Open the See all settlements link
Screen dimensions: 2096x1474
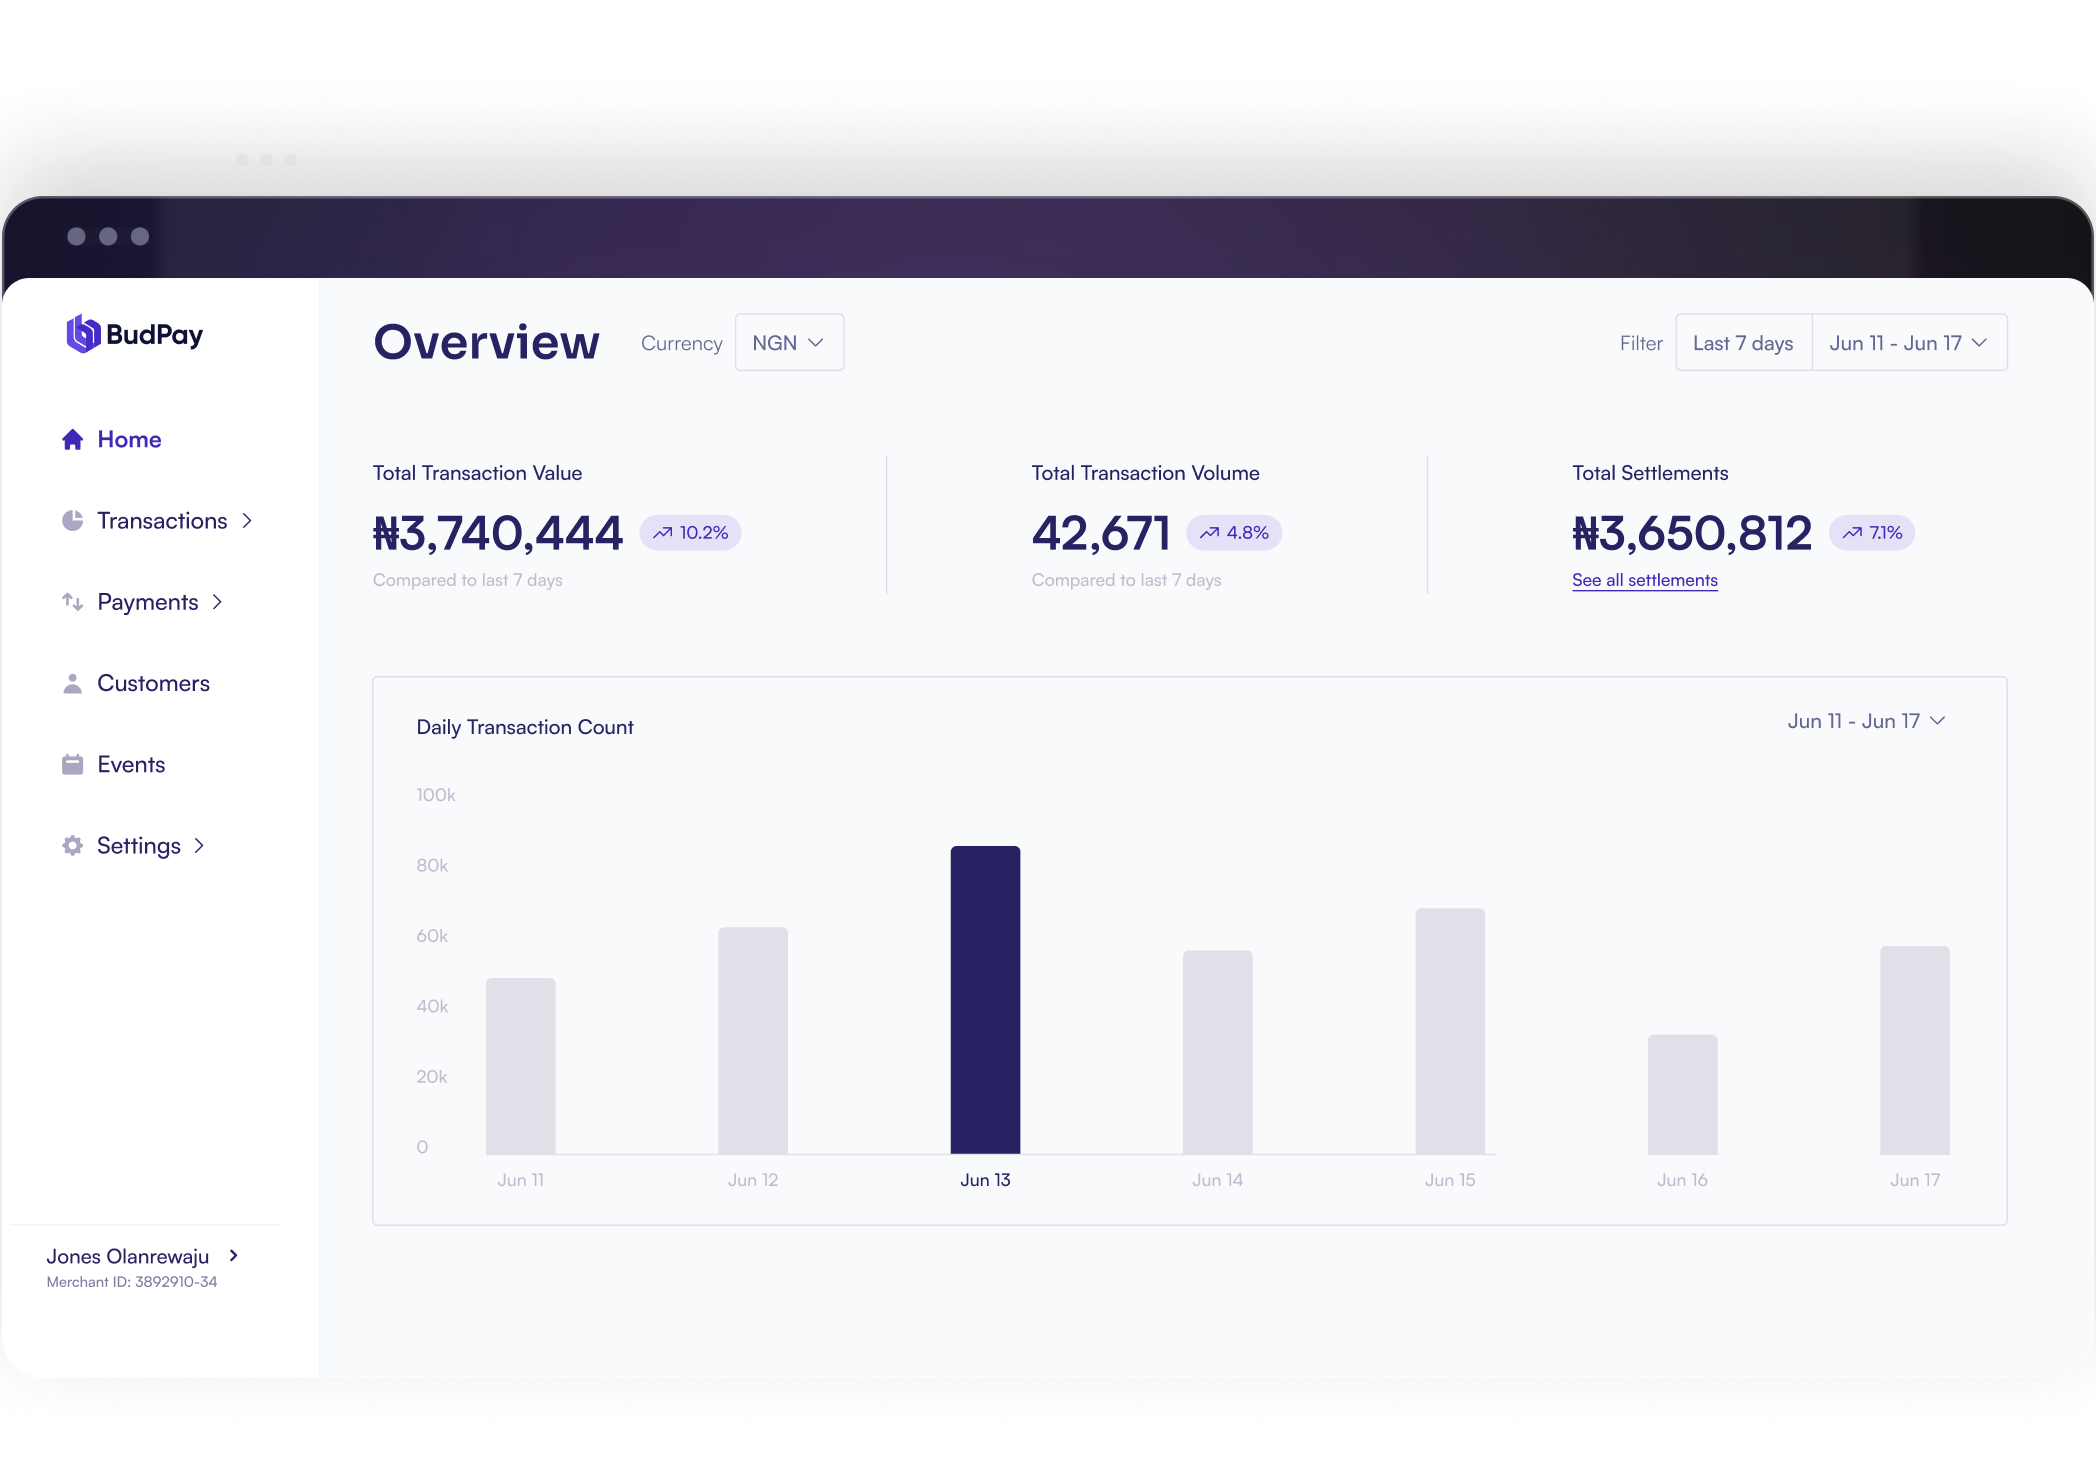coord(1644,580)
